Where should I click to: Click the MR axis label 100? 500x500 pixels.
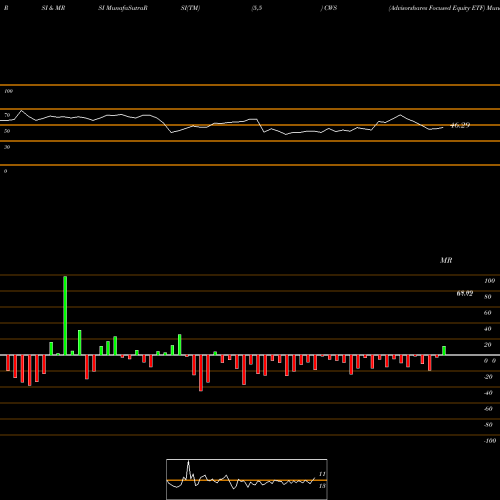(x=490, y=281)
